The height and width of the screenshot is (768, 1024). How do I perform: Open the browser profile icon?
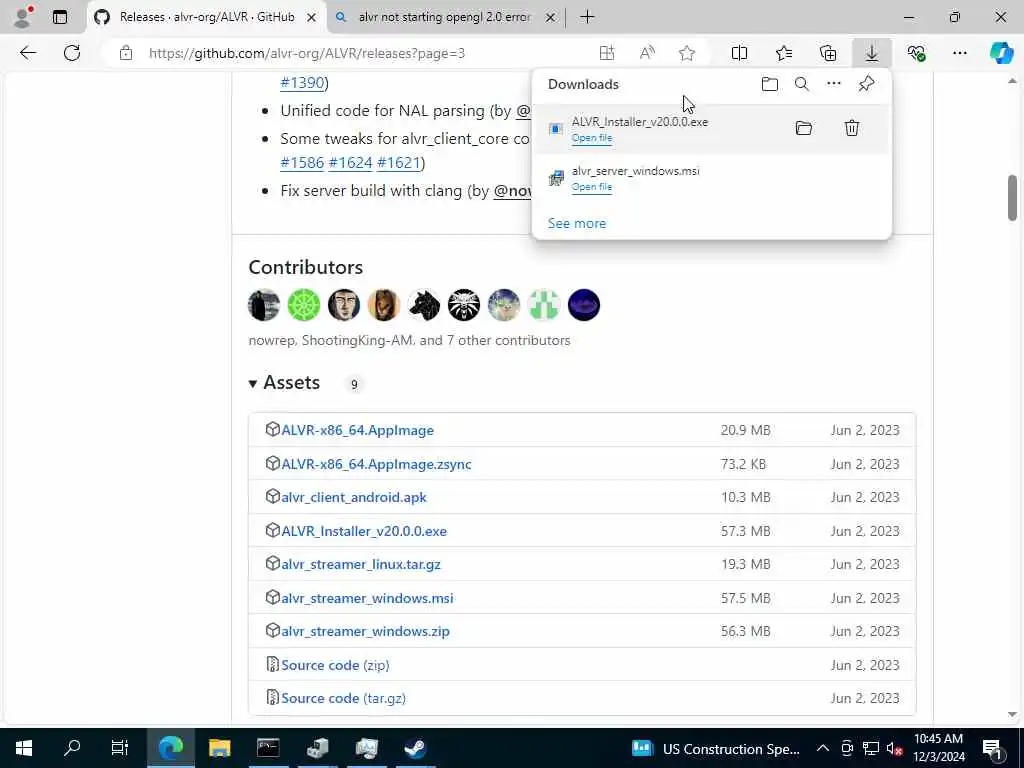pos(23,17)
